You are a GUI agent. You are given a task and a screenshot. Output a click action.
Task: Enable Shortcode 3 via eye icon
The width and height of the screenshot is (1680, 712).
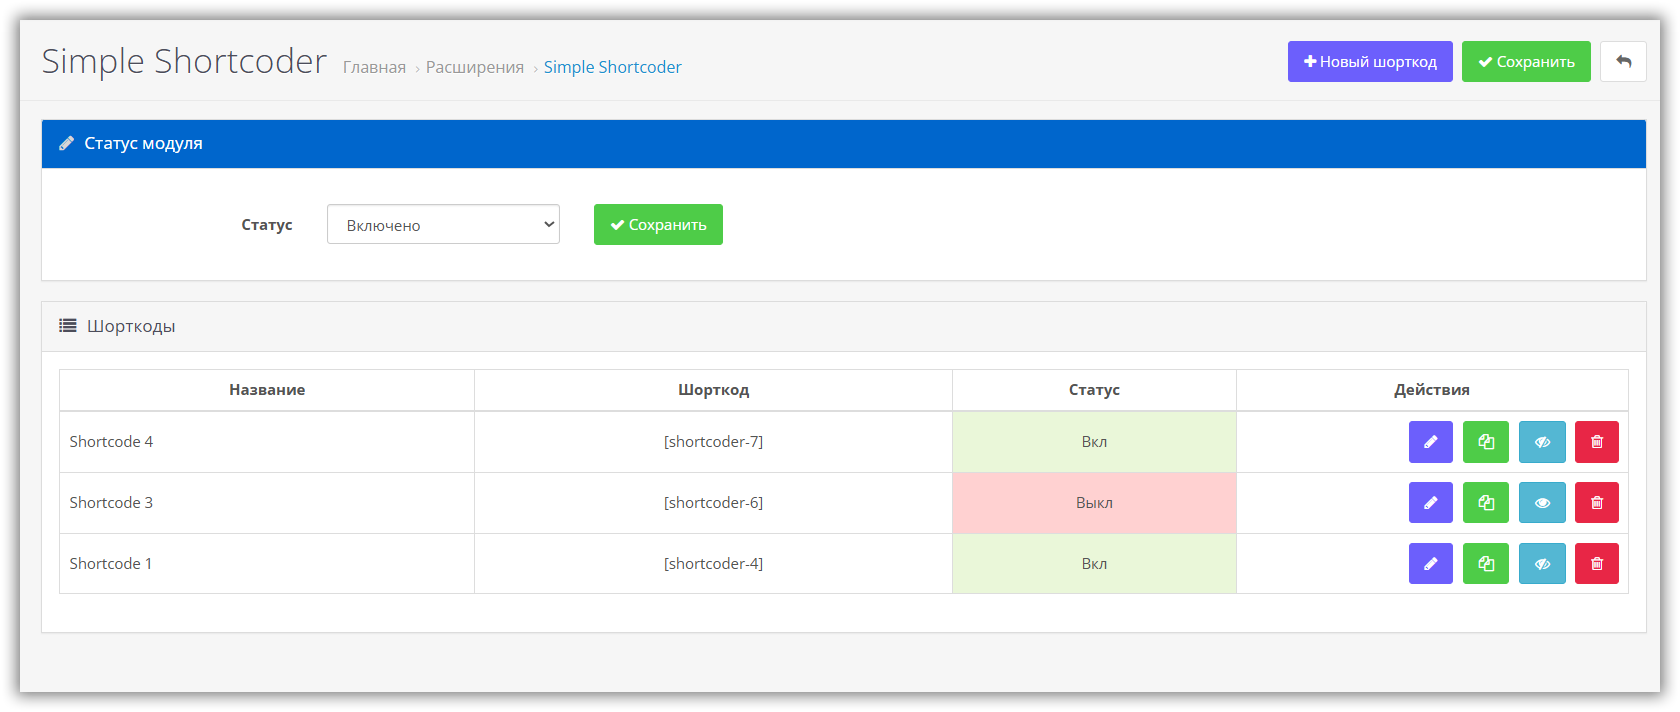[1542, 503]
